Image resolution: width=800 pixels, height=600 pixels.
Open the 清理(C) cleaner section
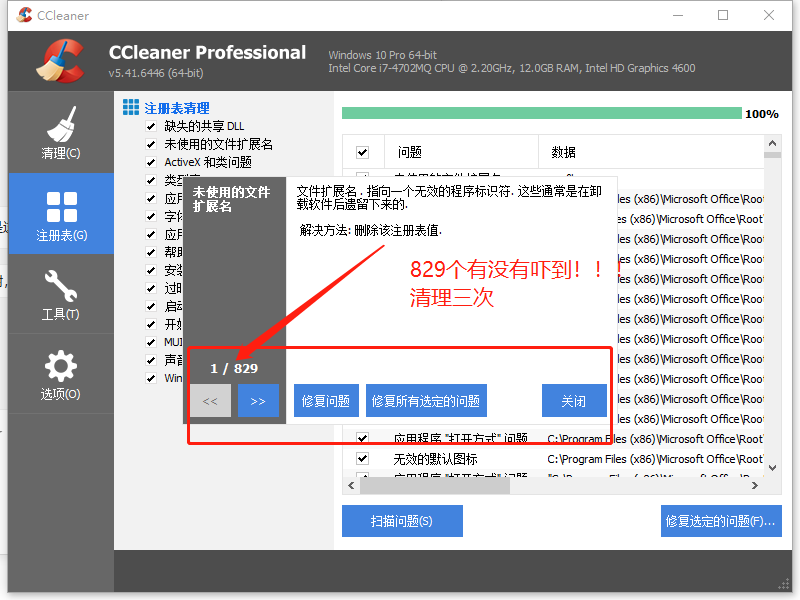point(61,132)
